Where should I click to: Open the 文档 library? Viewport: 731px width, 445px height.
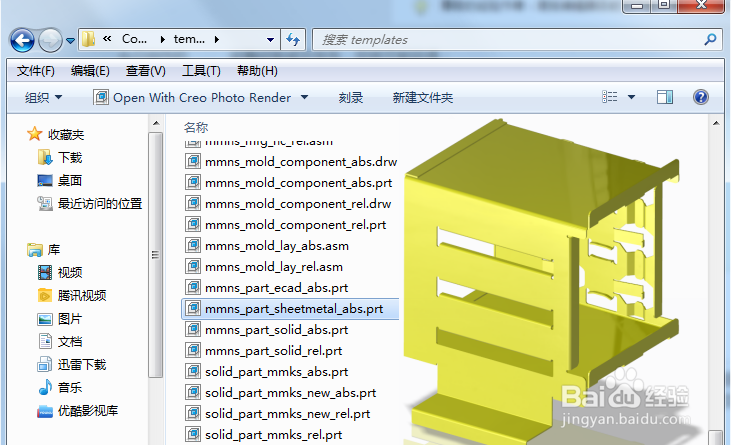pos(60,342)
